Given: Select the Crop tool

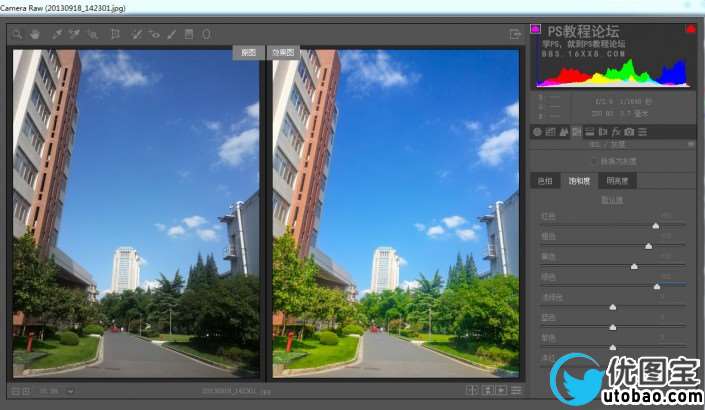Looking at the screenshot, I should point(116,34).
